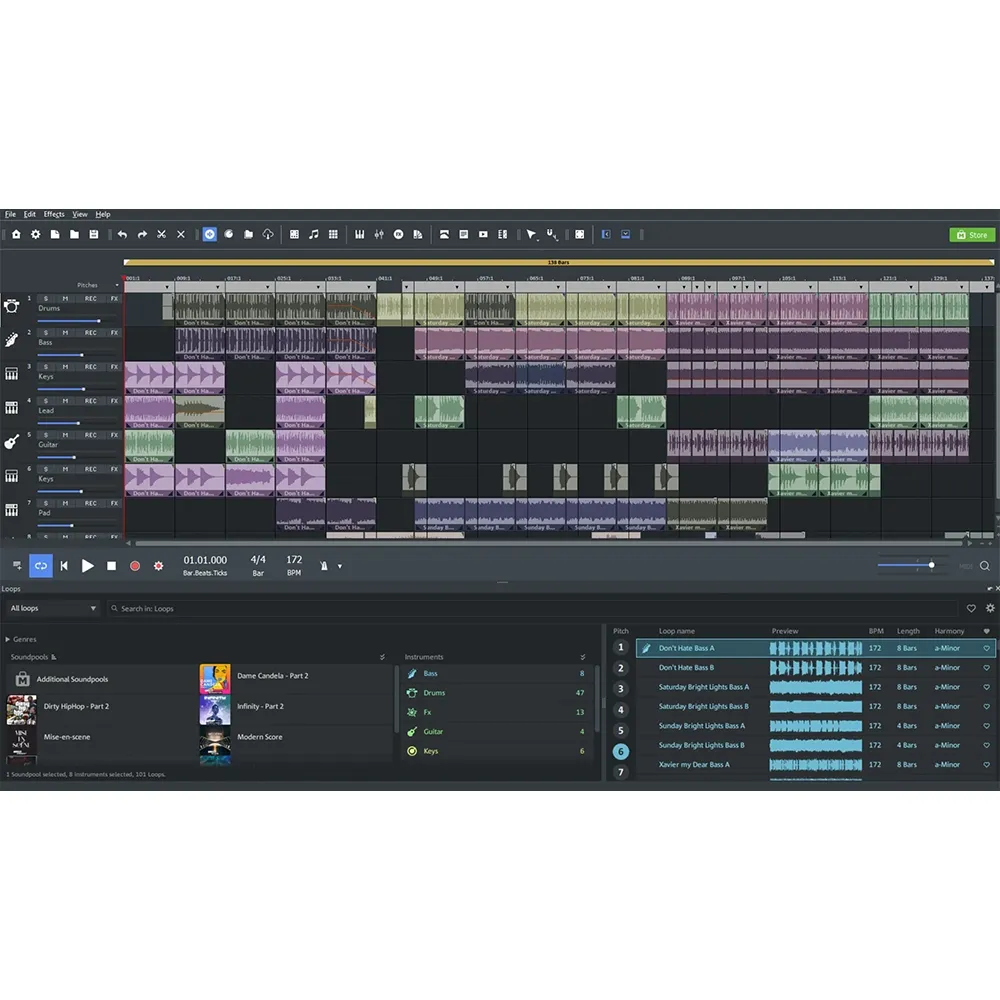Open the mixer faders icon

379,235
